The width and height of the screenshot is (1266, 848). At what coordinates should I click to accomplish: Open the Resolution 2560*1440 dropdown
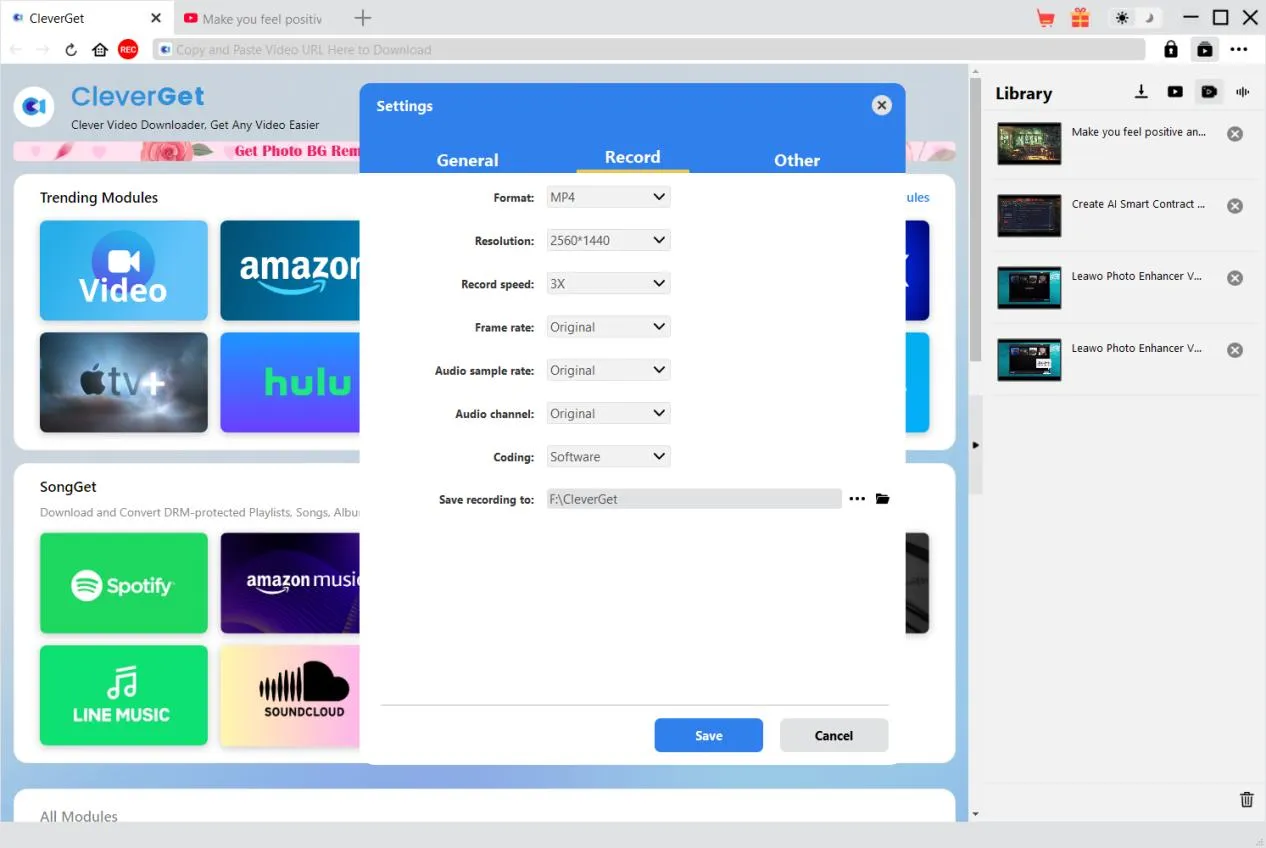(608, 240)
